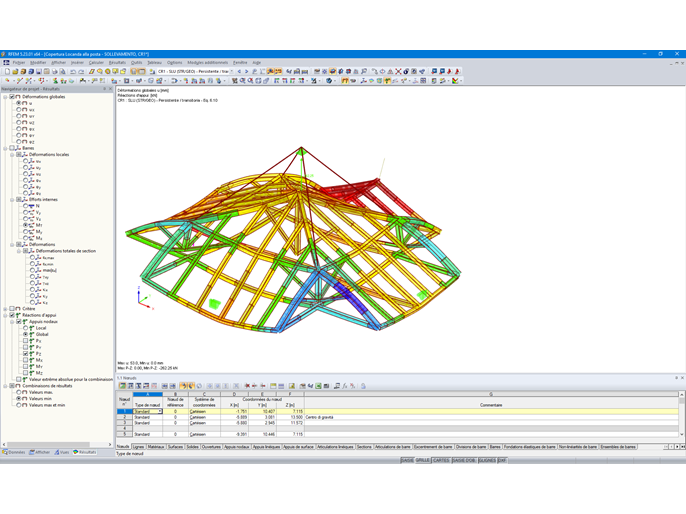Click the navigator horizontal scrollbar
Screen dimensions: 686x514
click(x=48, y=444)
